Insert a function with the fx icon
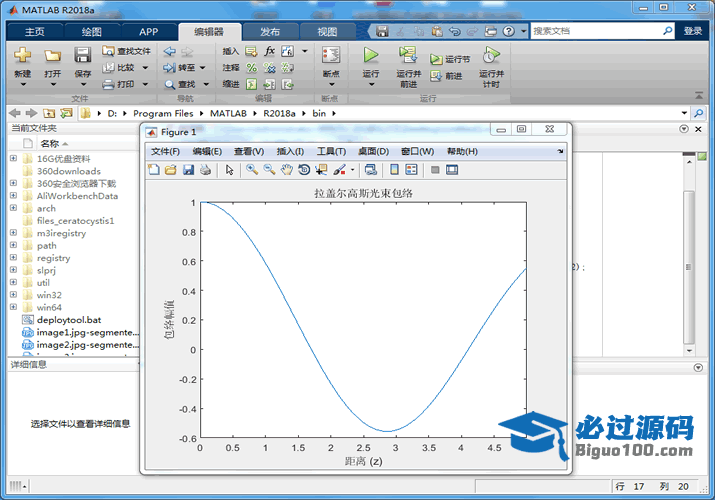The width and height of the screenshot is (715, 500). pyautogui.click(x=269, y=51)
